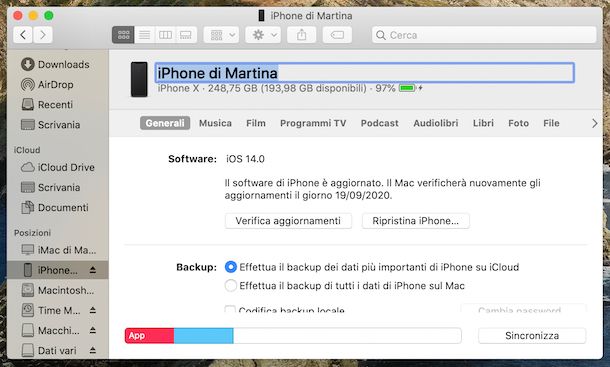Focus the Cerca search field
The width and height of the screenshot is (610, 367).
pos(484,35)
